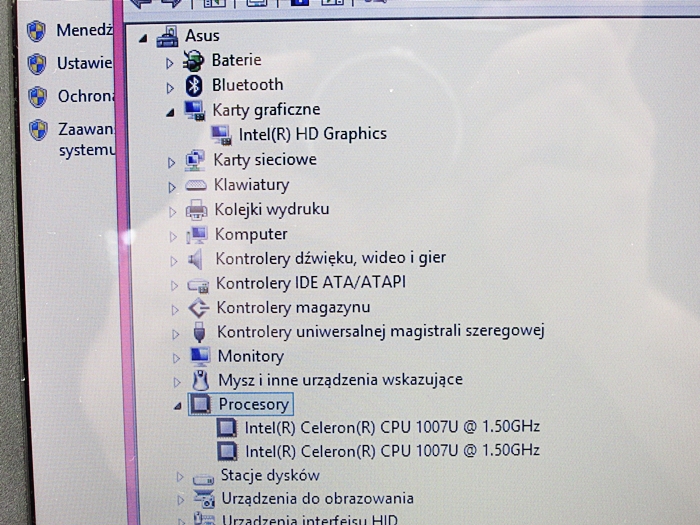Click the shield icon next to Ustawie

pyautogui.click(x=37, y=64)
